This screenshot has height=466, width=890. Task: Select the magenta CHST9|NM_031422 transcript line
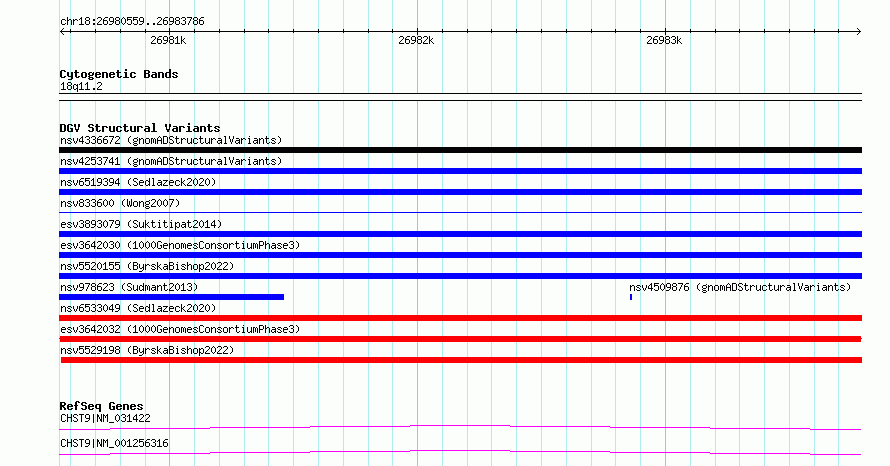click(x=460, y=427)
